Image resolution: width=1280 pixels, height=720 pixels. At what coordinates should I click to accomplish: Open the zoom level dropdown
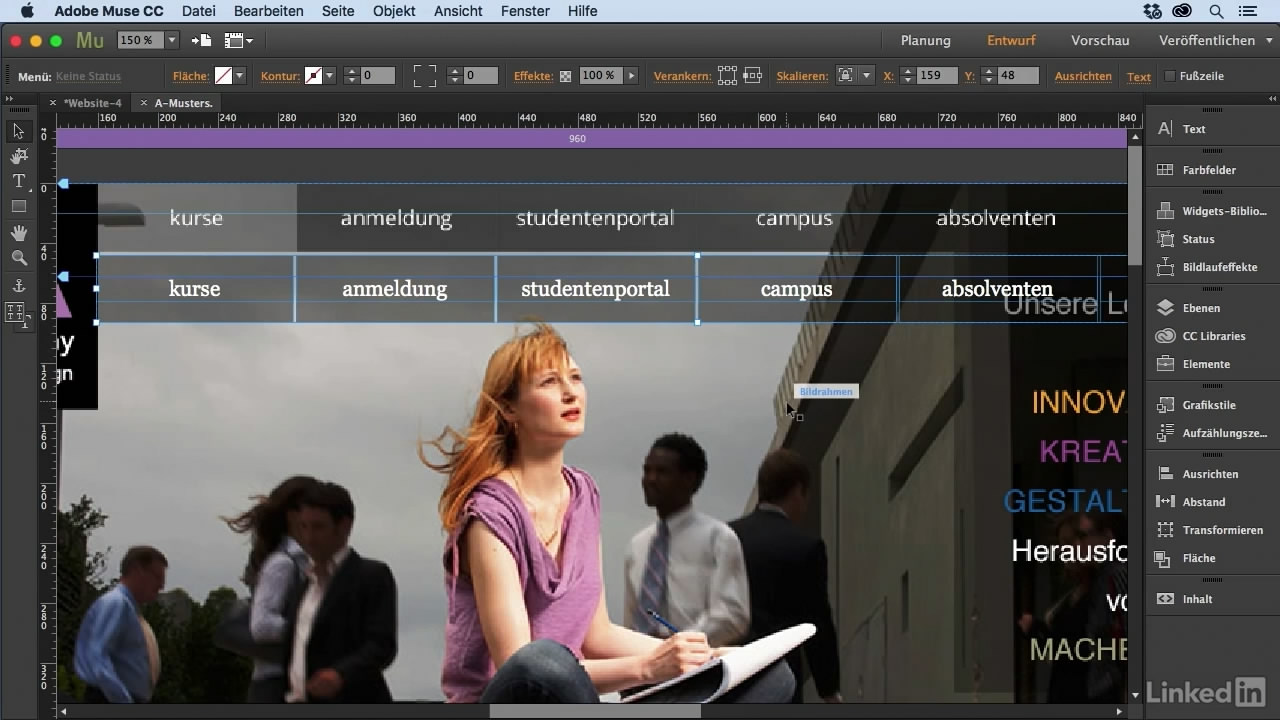tap(172, 41)
